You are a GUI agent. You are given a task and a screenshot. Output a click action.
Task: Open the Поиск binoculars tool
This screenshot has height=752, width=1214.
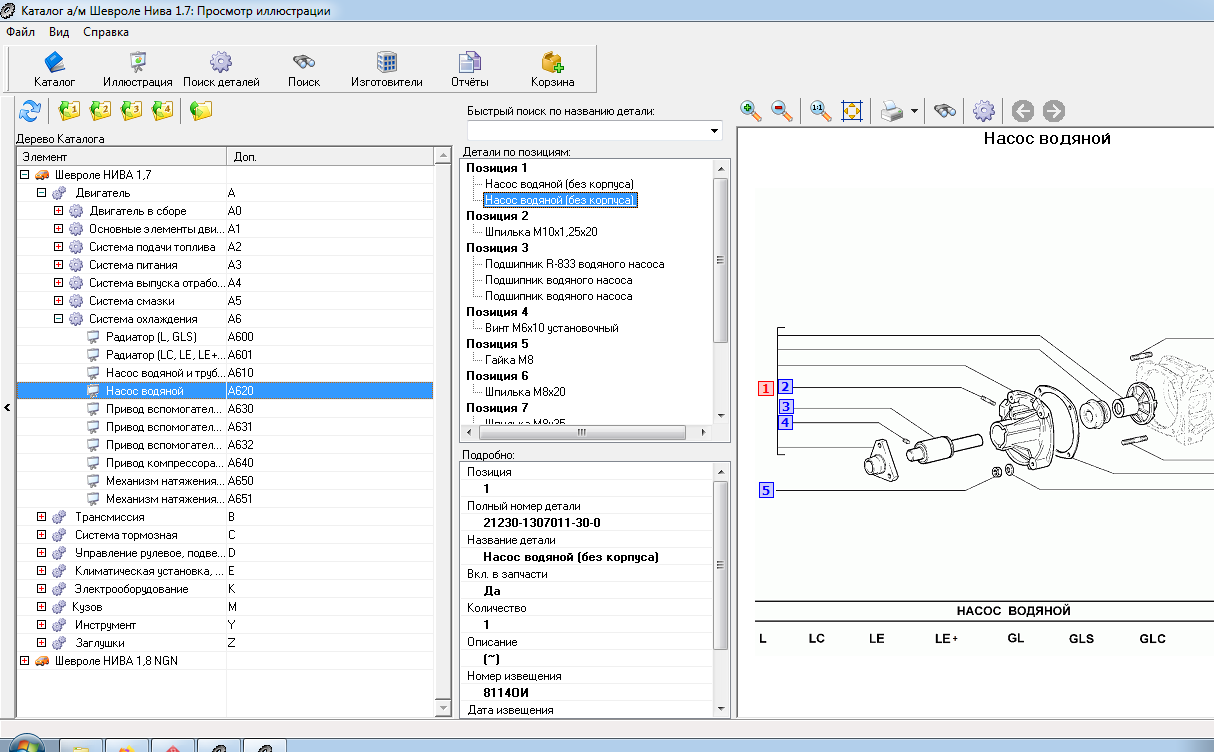[x=304, y=69]
